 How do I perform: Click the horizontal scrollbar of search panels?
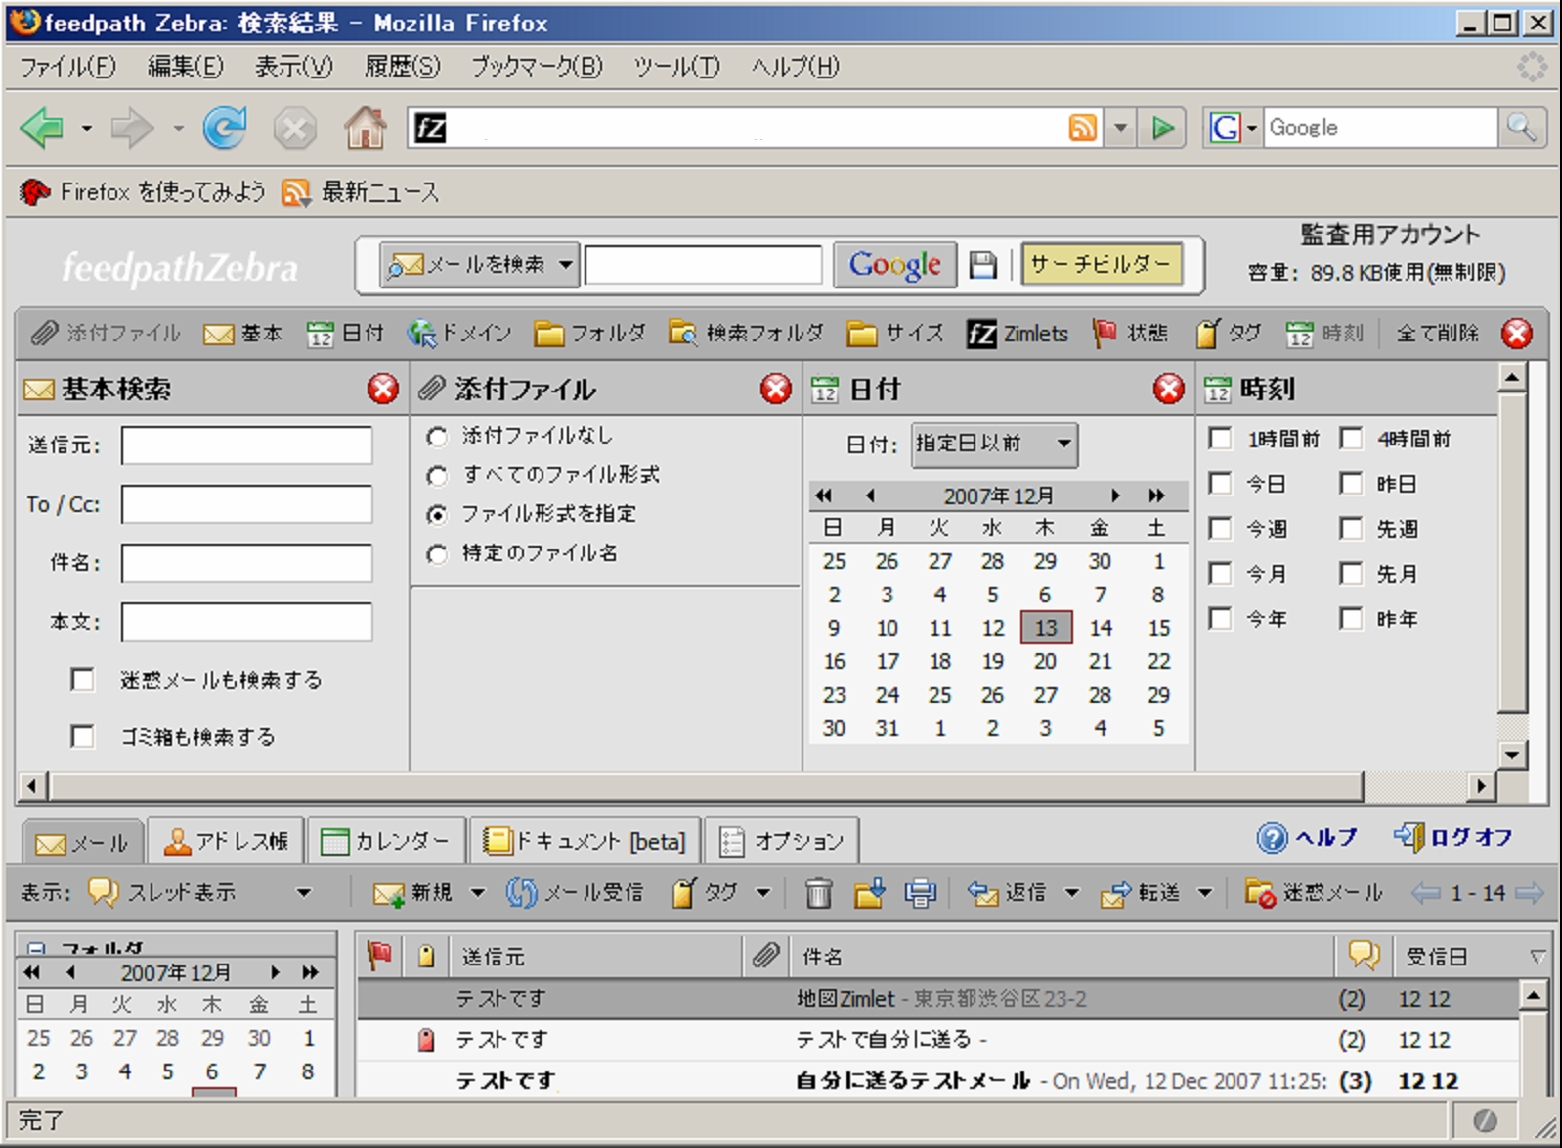(700, 786)
